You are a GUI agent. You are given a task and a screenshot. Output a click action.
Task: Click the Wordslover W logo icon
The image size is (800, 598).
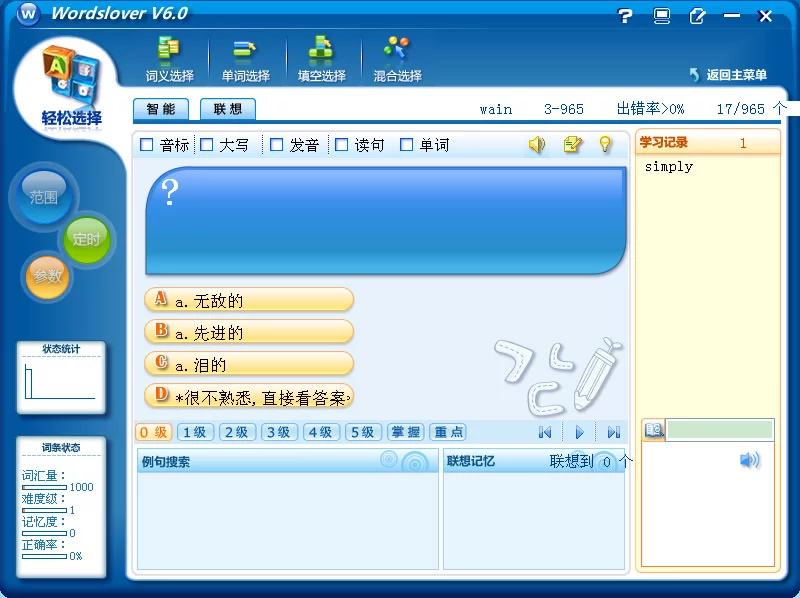[29, 13]
